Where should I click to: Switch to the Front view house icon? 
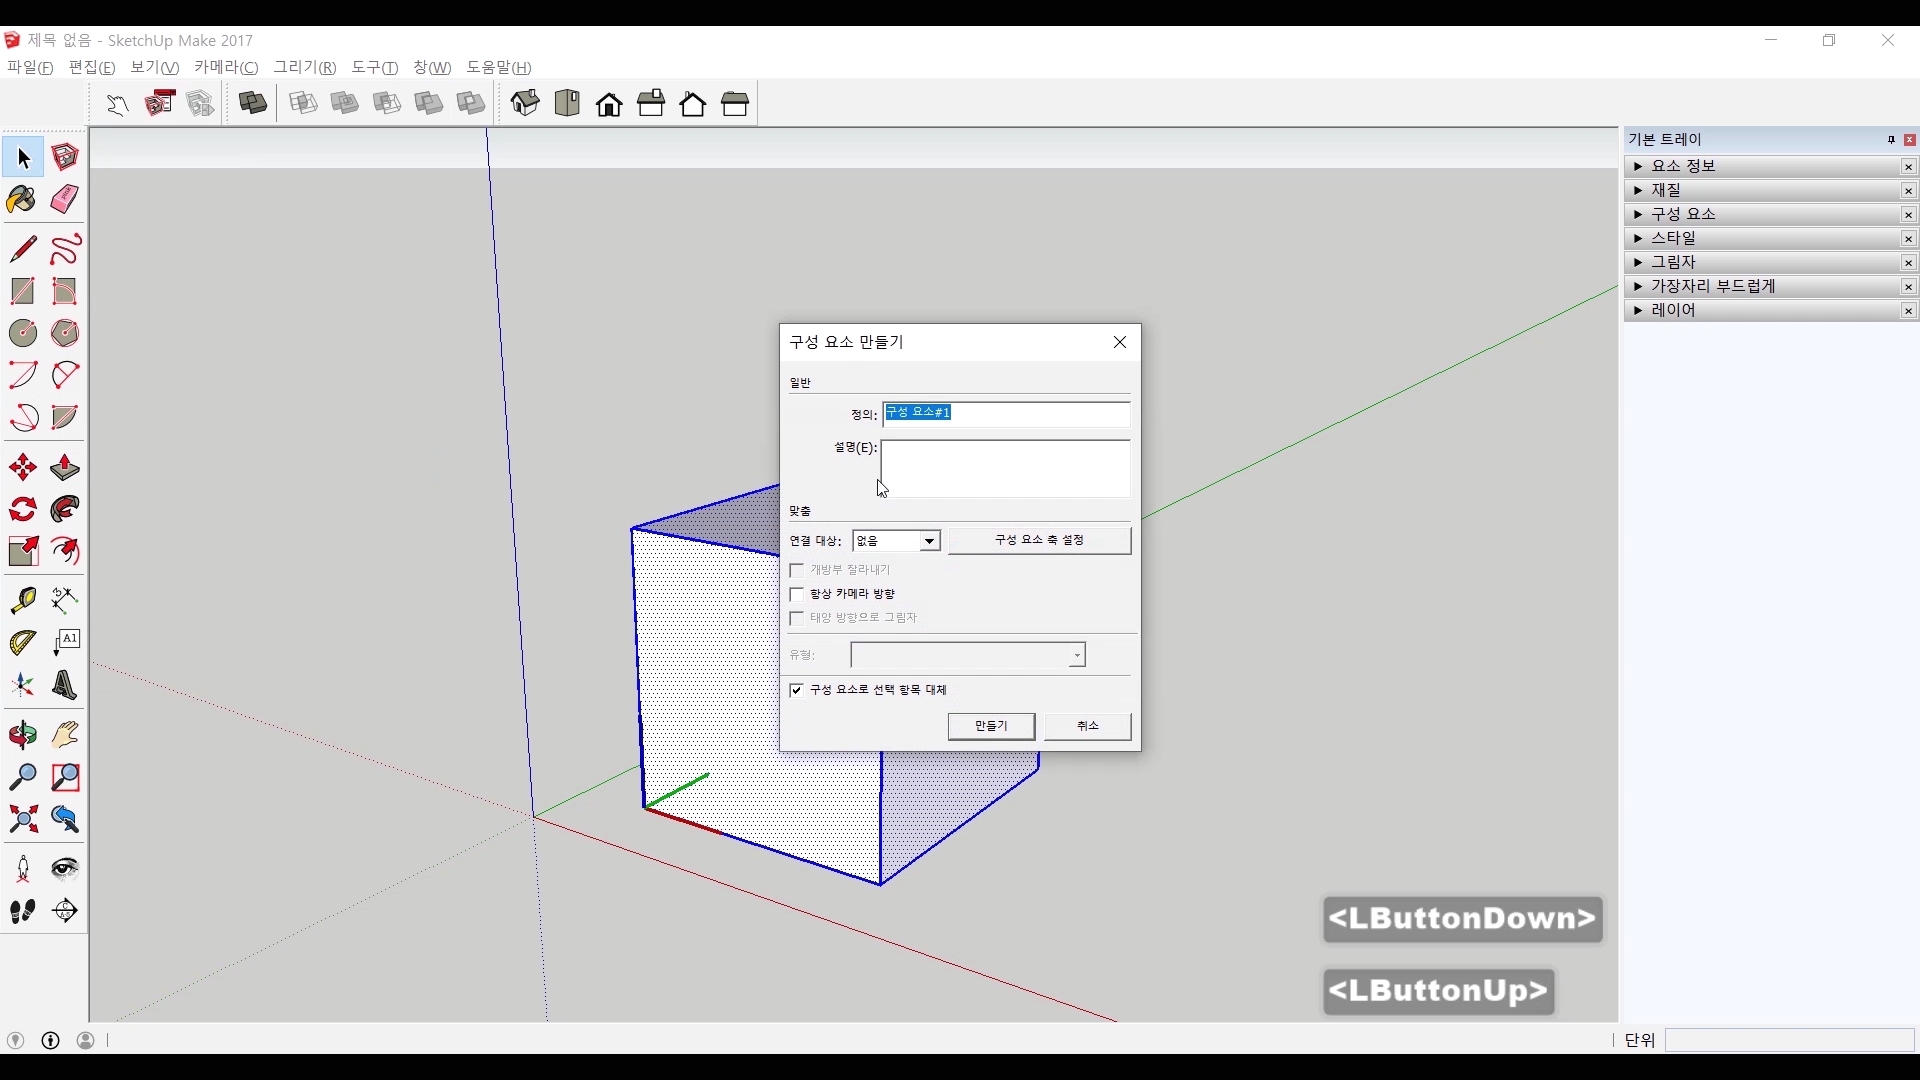coord(609,104)
